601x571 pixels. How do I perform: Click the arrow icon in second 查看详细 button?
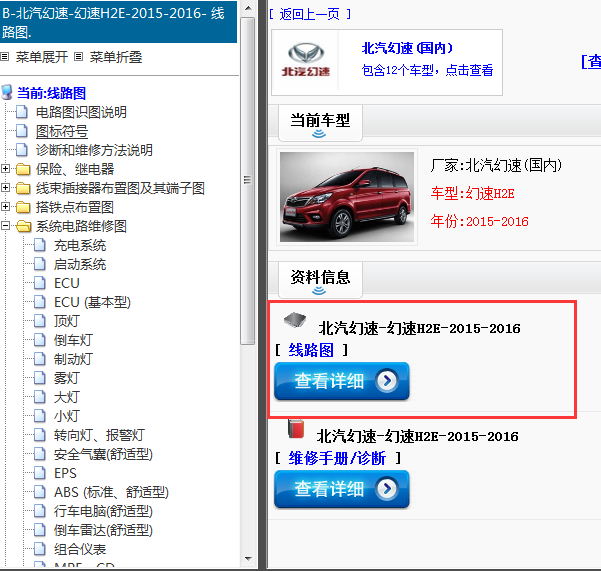tap(387, 489)
